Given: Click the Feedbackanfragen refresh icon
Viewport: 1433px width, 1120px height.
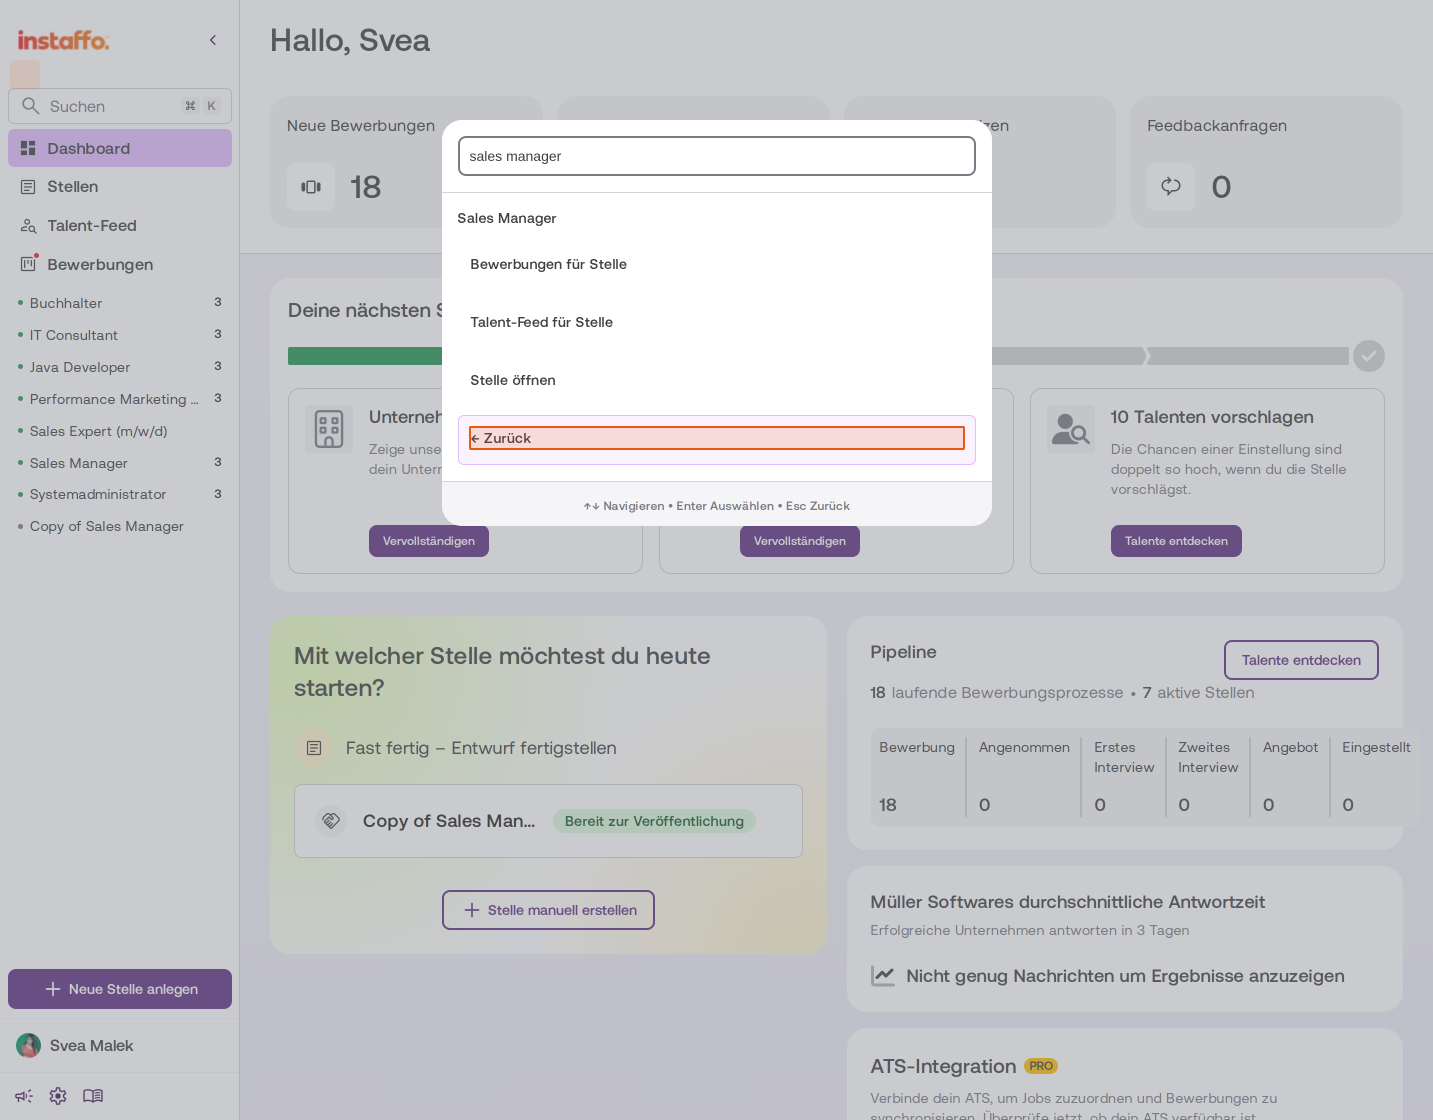Looking at the screenshot, I should pyautogui.click(x=1171, y=187).
